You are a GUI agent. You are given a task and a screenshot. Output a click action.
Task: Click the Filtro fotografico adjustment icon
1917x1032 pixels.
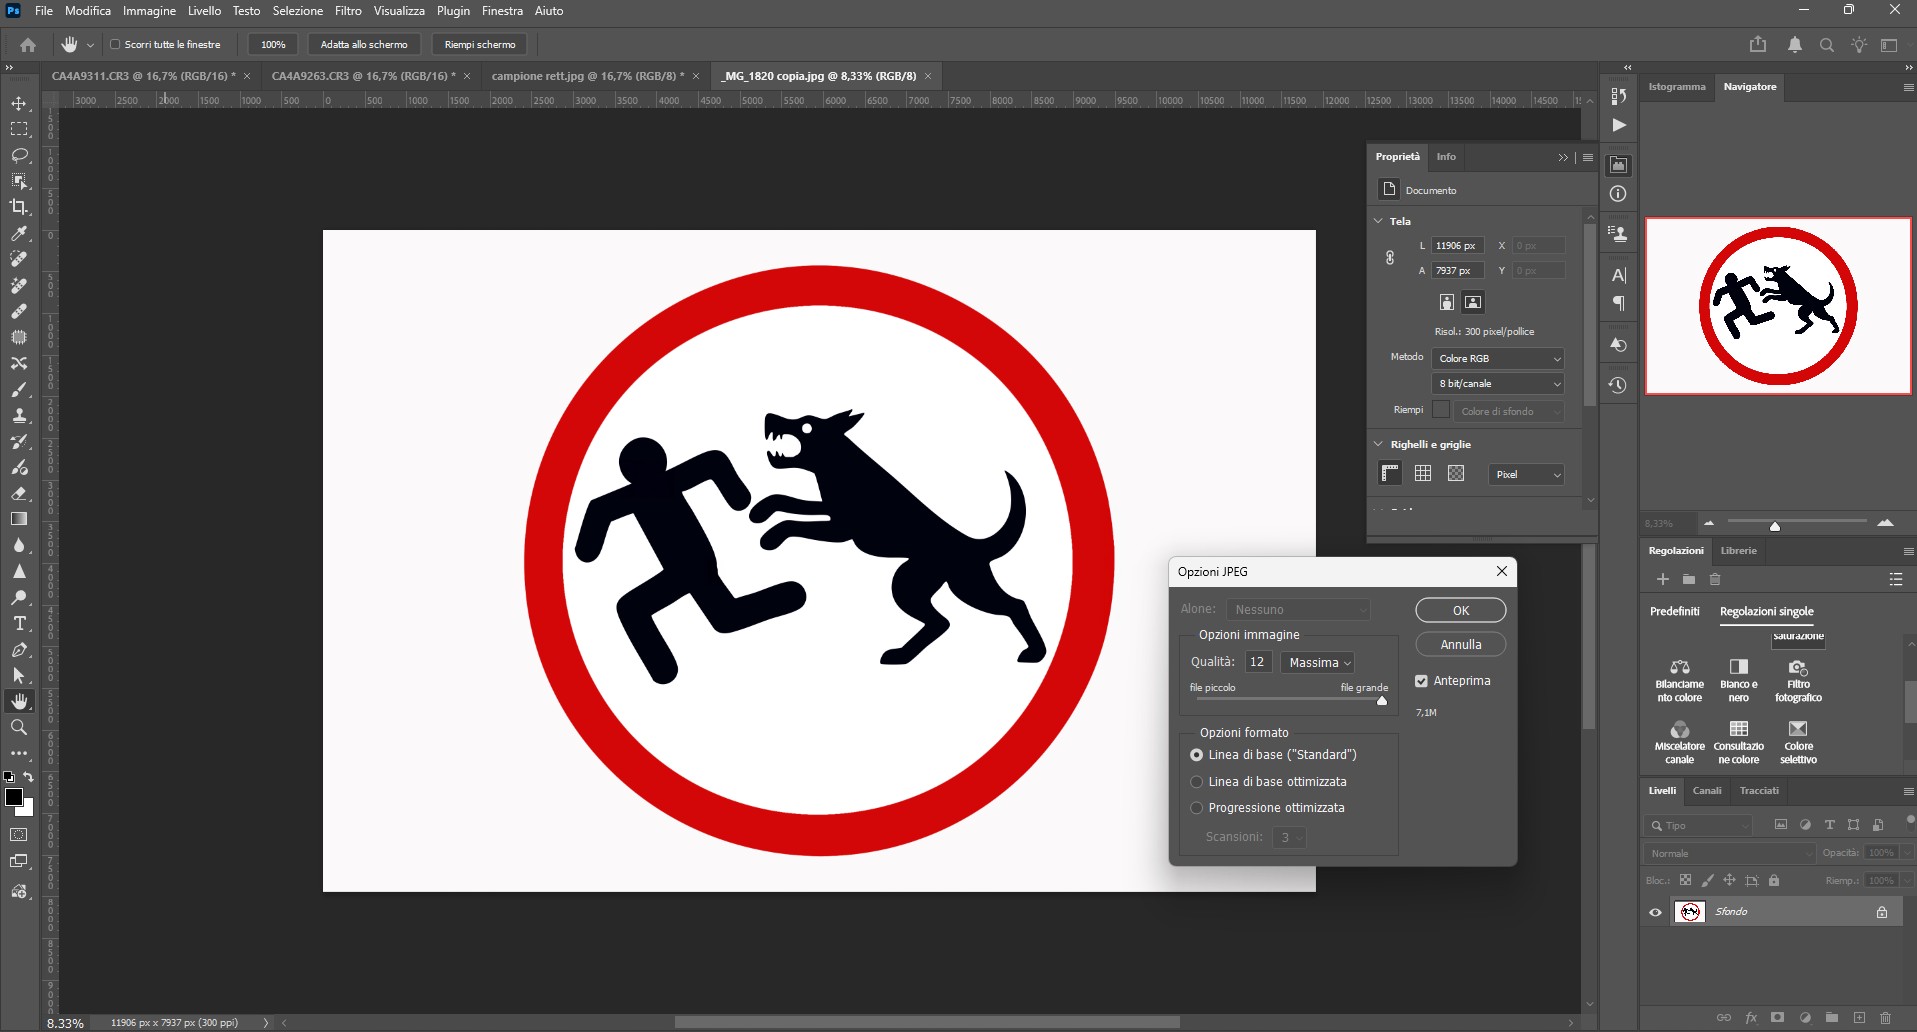click(x=1797, y=668)
